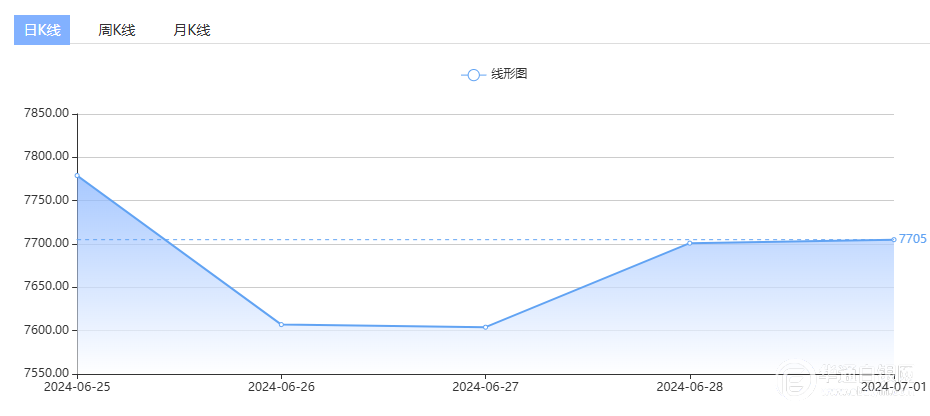Click the 7850.00 y-axis label
Screen dimensions: 930x416
tap(46, 114)
